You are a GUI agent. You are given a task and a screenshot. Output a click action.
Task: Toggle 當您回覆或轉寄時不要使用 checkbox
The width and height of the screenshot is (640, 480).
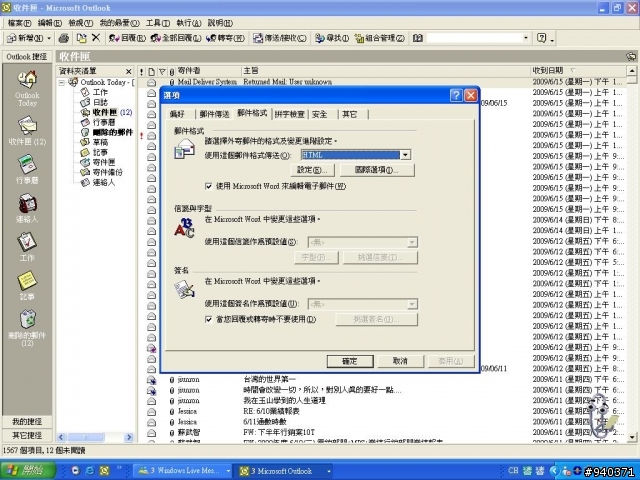209,319
